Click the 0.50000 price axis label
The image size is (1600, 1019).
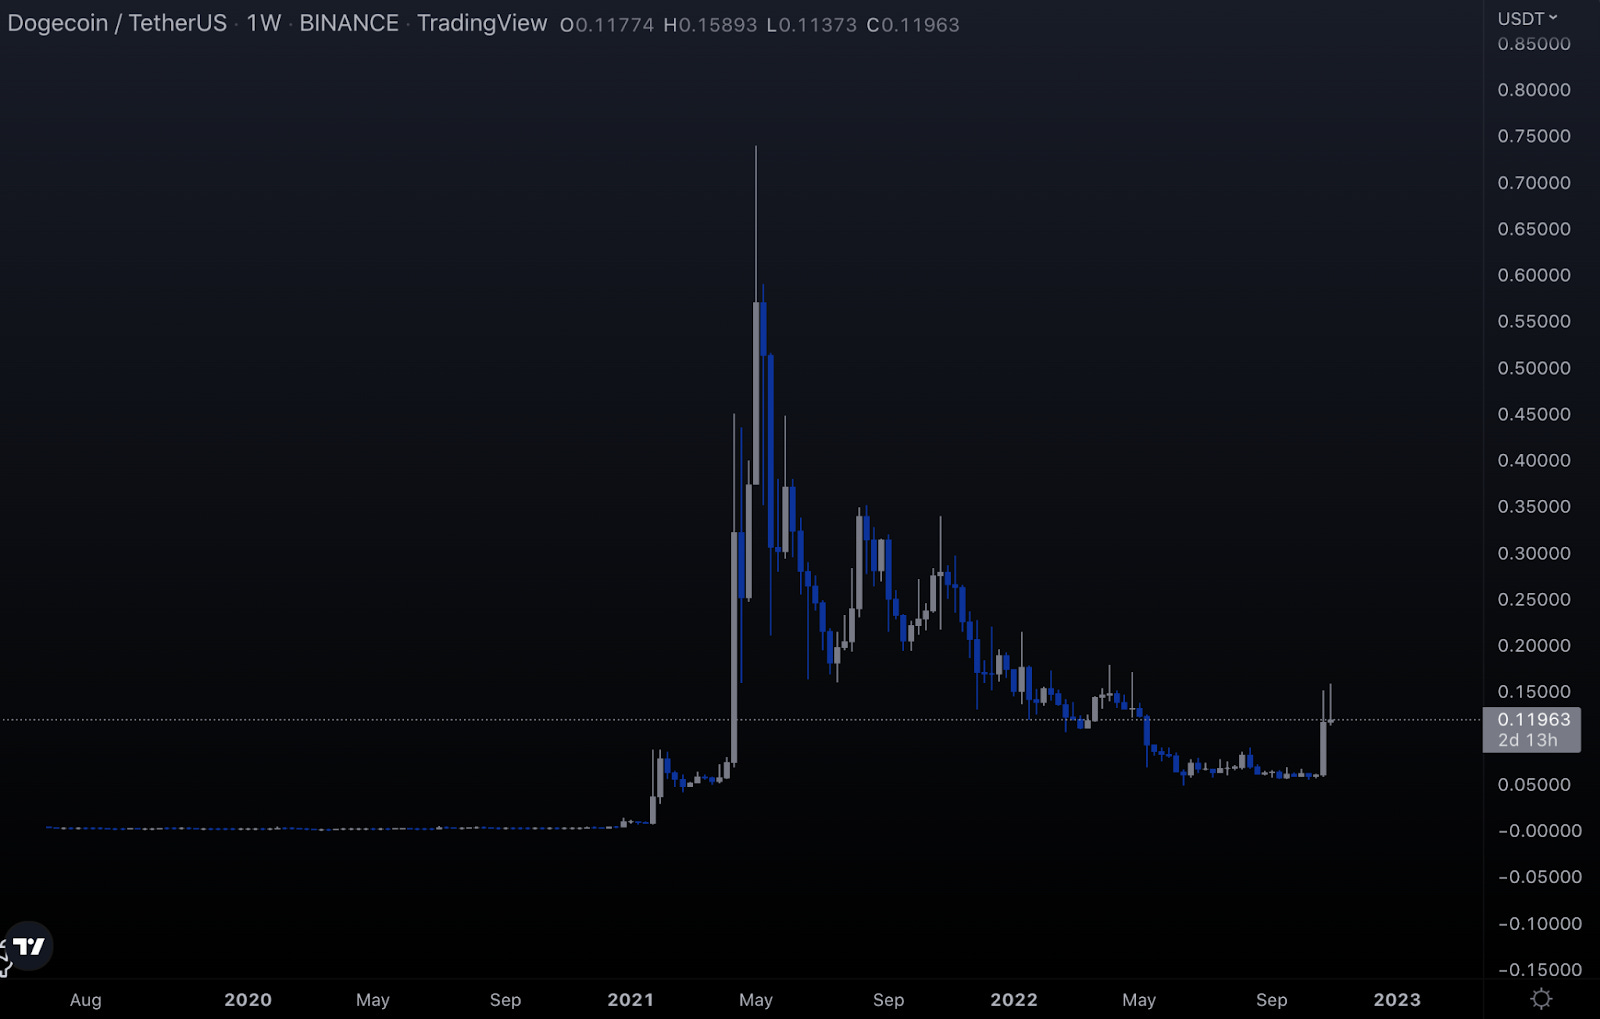point(1534,368)
